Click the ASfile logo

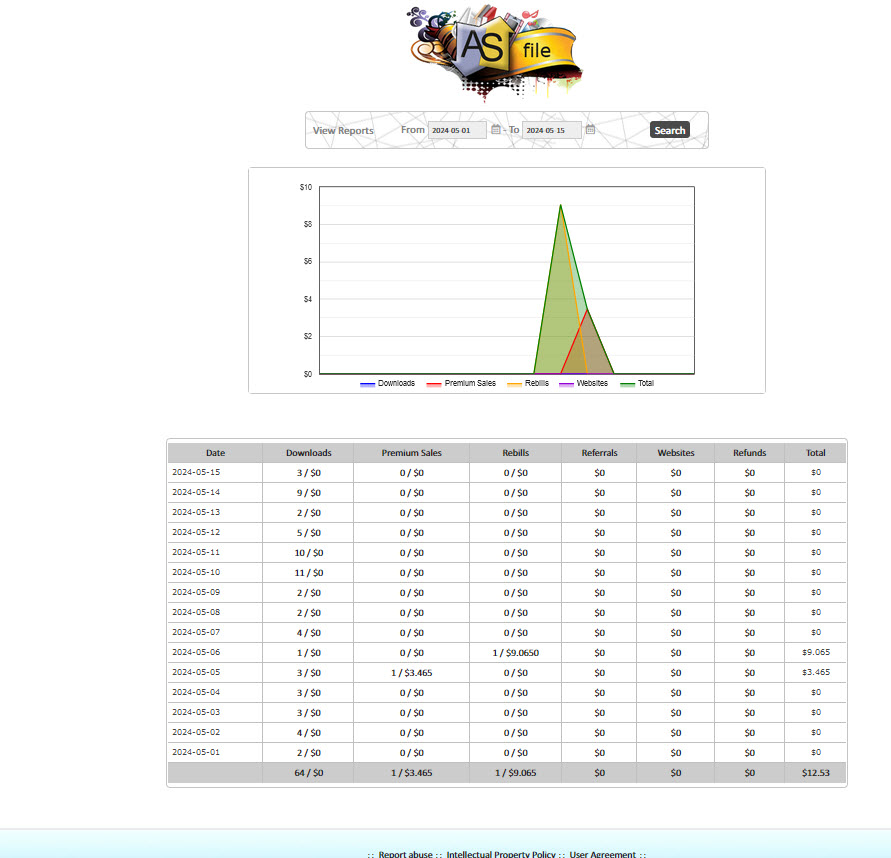click(494, 52)
